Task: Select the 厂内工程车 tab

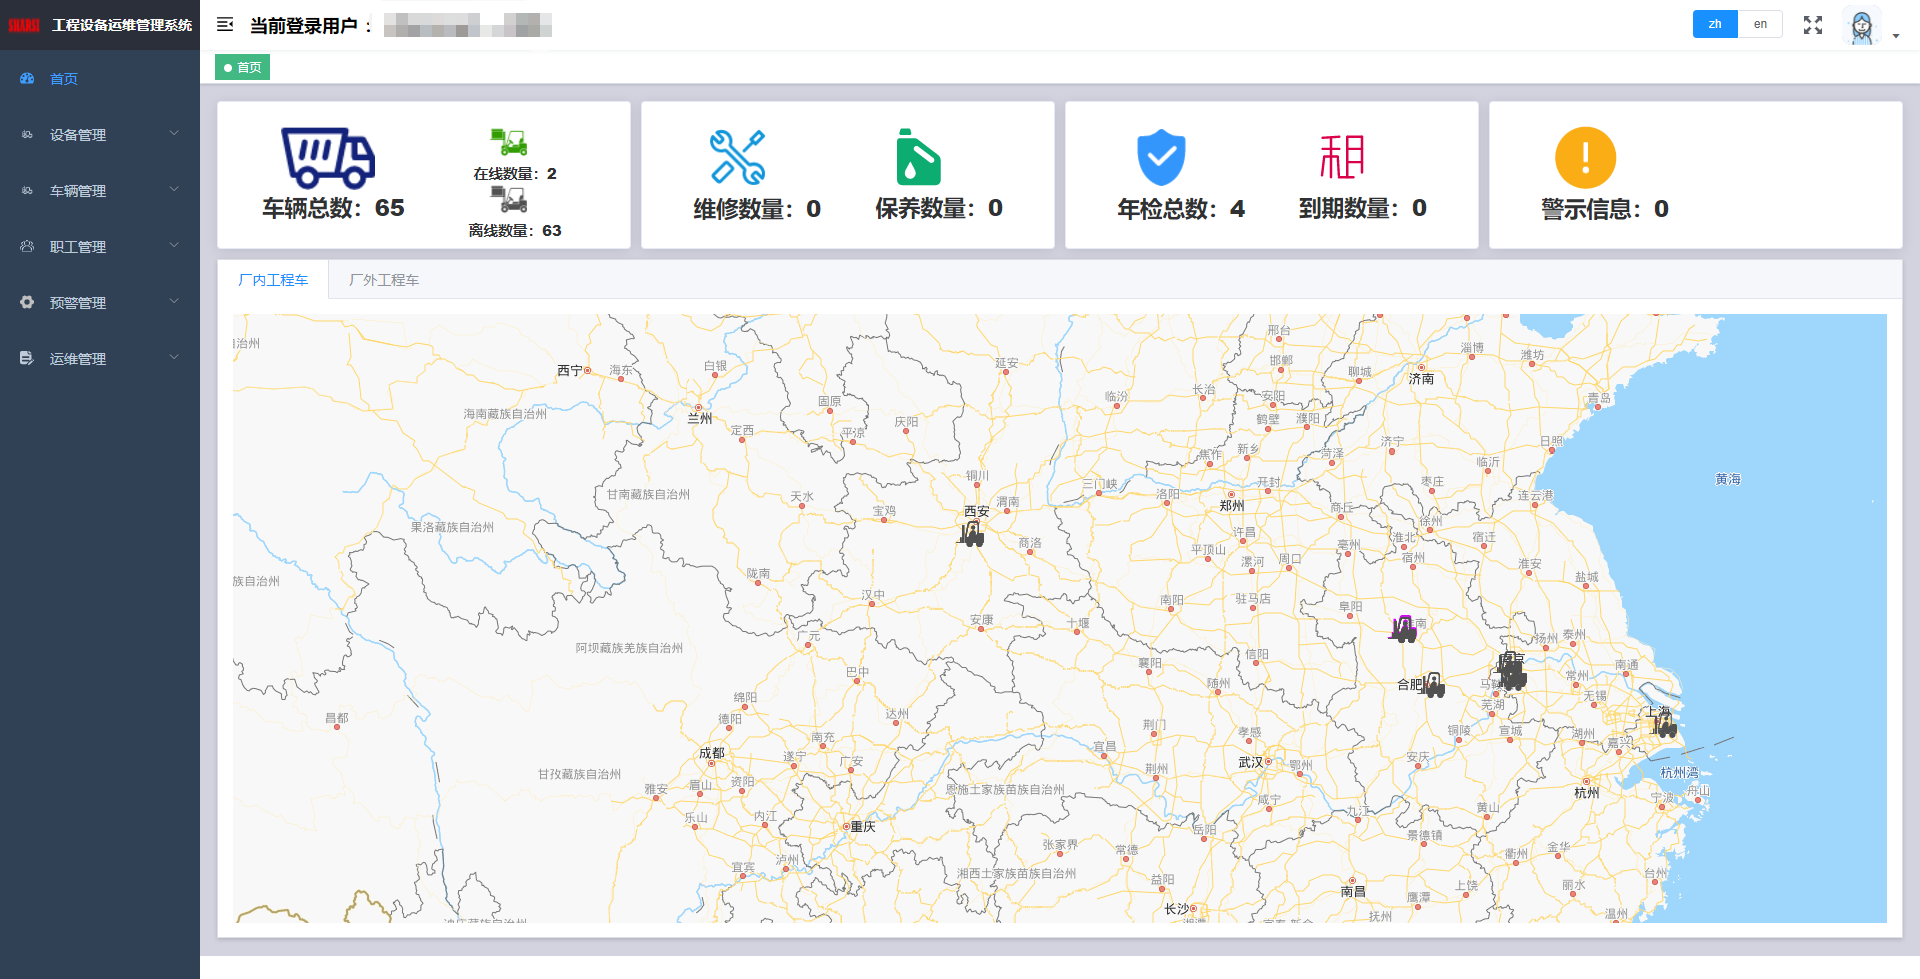Action: coord(273,280)
